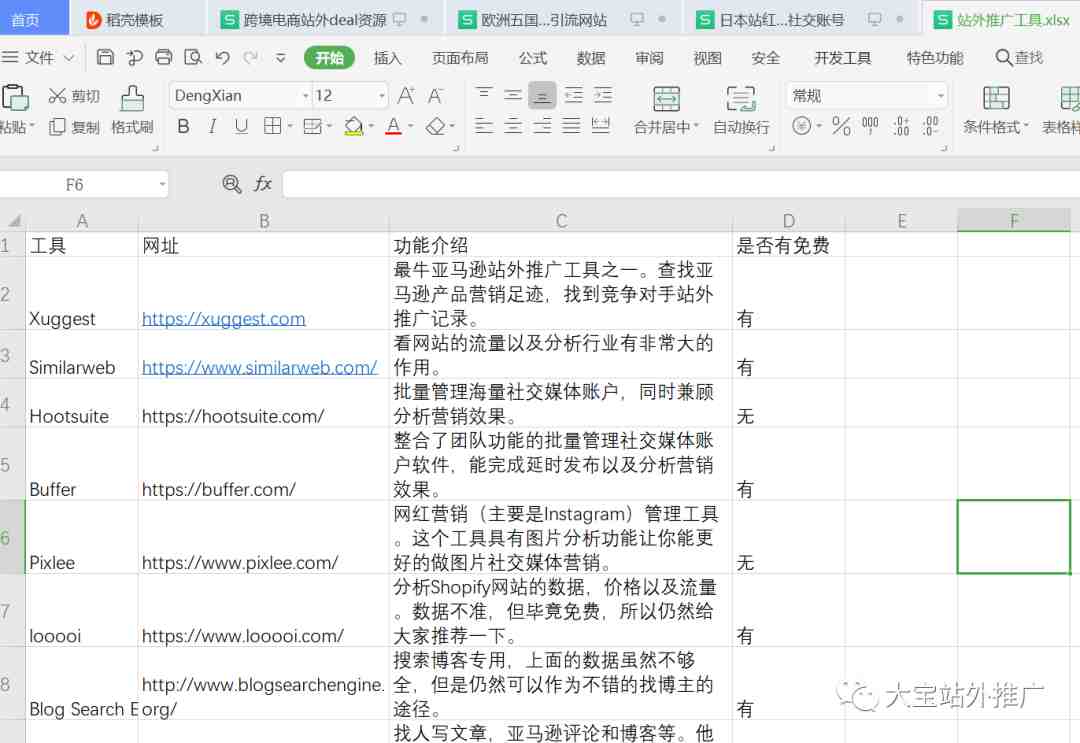
Task: Open the name box dropdown arrow
Action: tap(163, 185)
